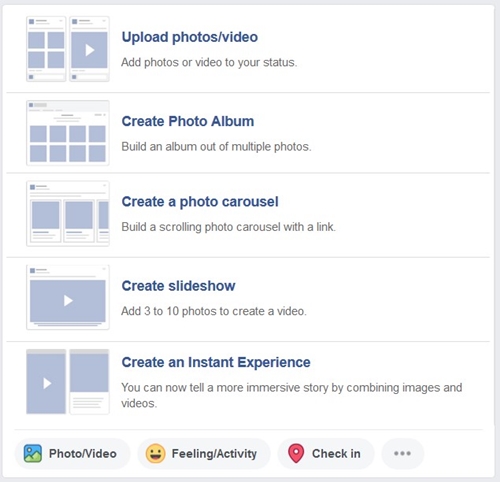Click the Instant Experience video thumbnail
Screen dimensions: 500x482
46,382
